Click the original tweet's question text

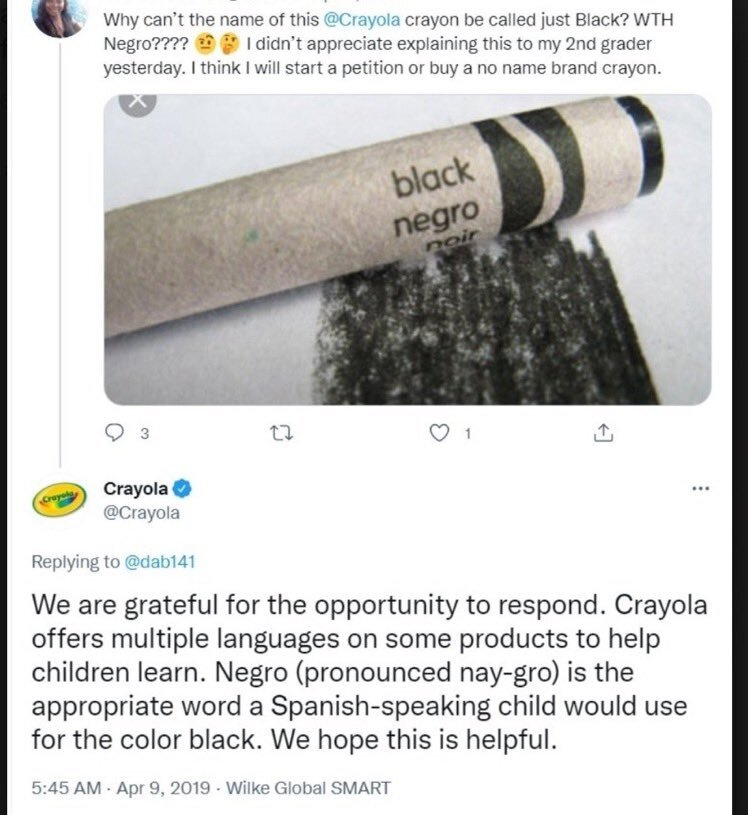(380, 46)
